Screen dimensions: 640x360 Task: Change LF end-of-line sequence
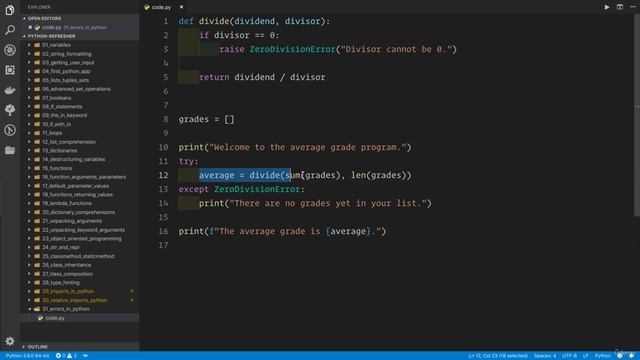[x=585, y=356]
